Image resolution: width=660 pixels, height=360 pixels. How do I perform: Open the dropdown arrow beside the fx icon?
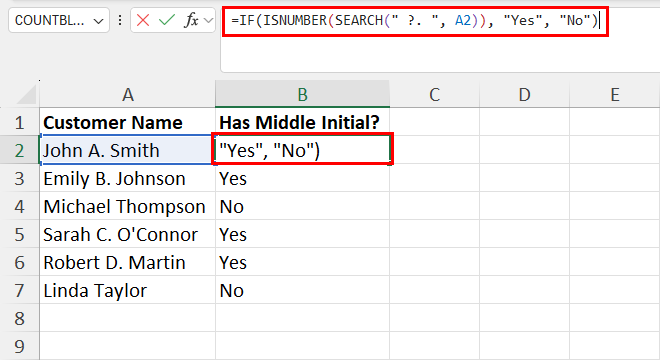coord(208,20)
